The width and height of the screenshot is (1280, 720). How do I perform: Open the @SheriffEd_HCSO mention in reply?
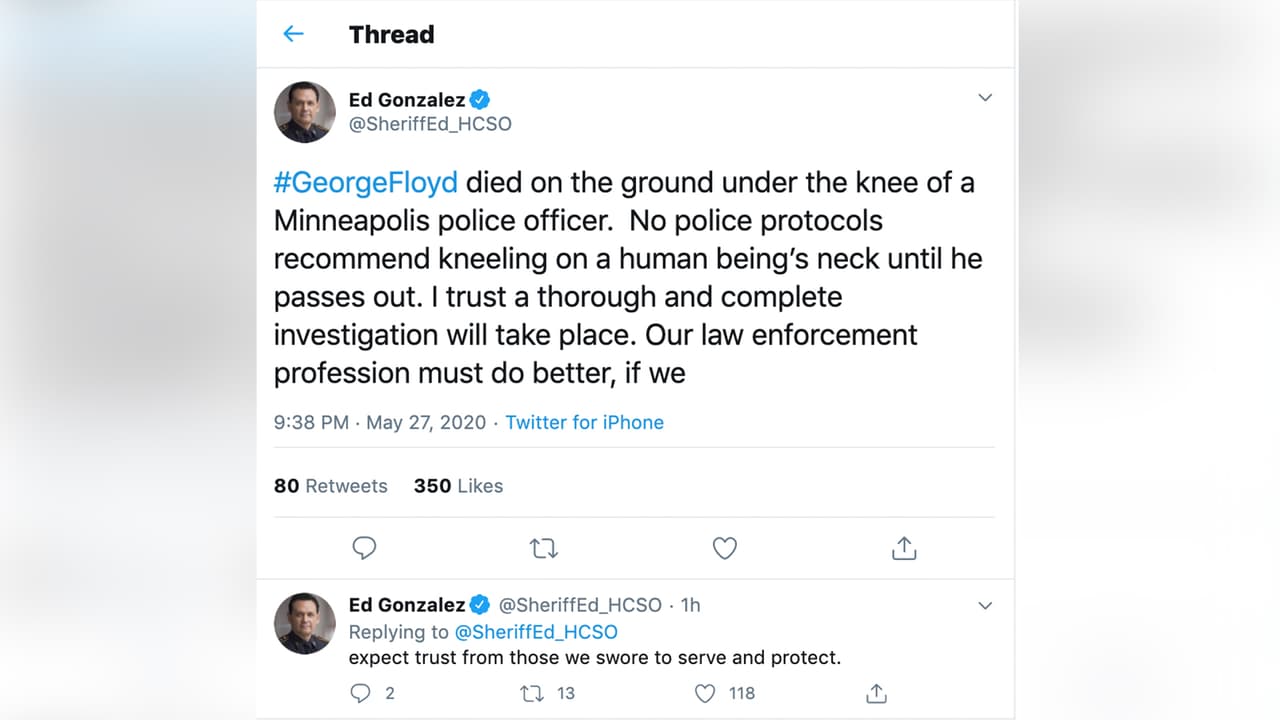click(536, 632)
